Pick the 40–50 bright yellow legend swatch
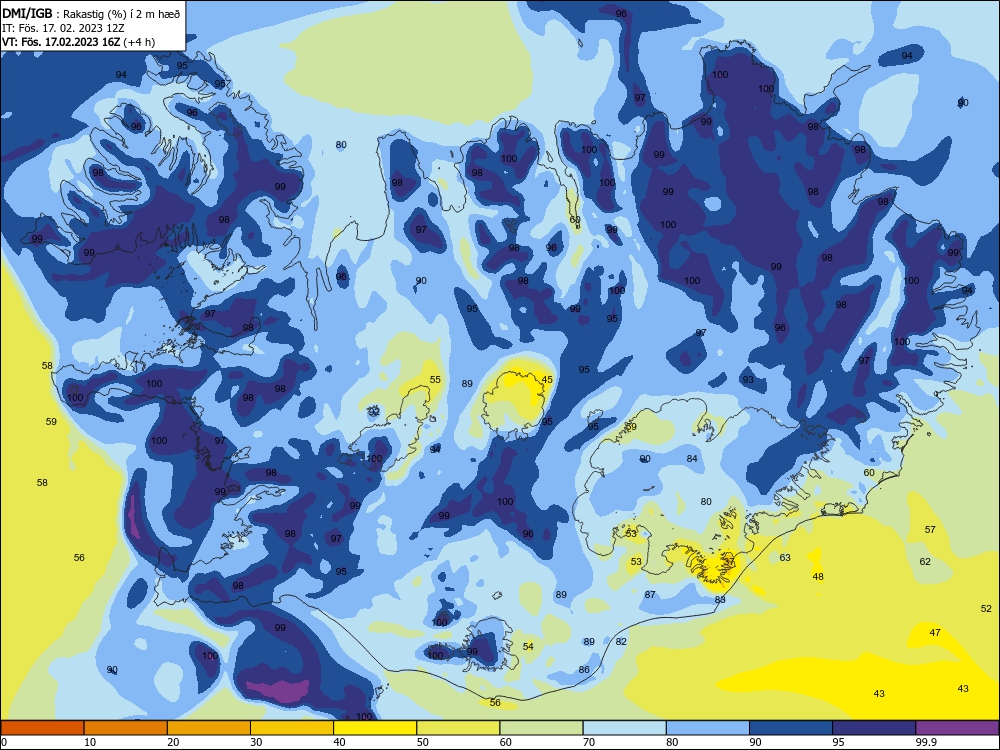1000x750 pixels. (x=375, y=728)
